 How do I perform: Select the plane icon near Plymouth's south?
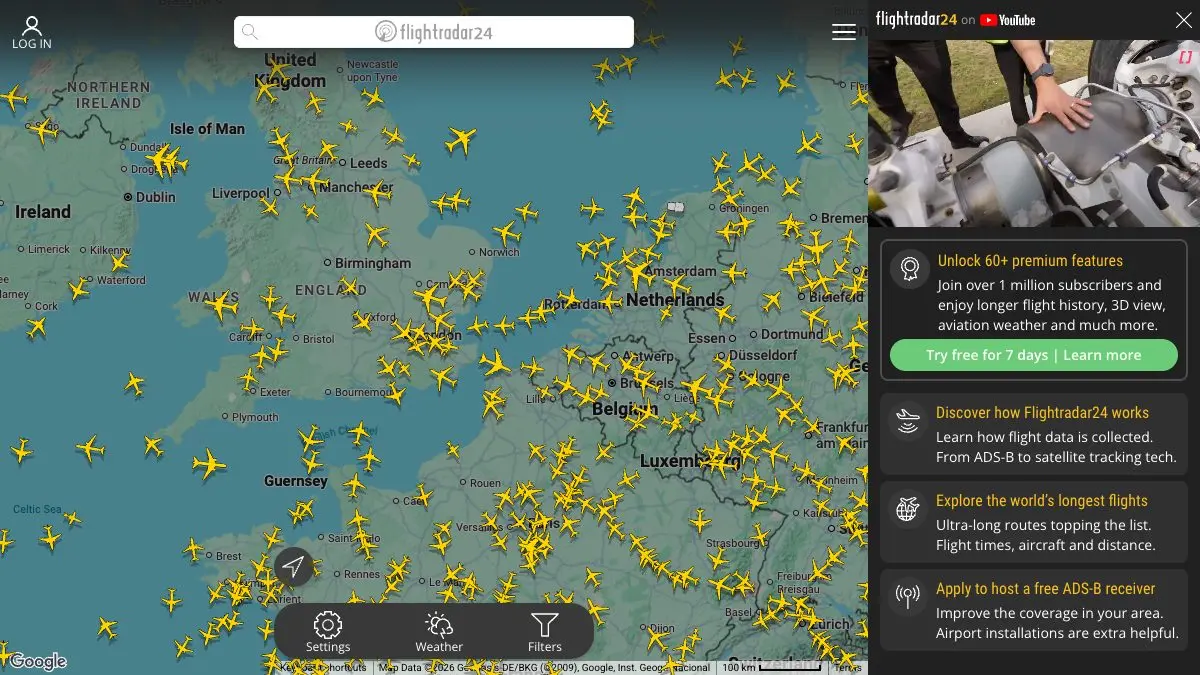208,463
